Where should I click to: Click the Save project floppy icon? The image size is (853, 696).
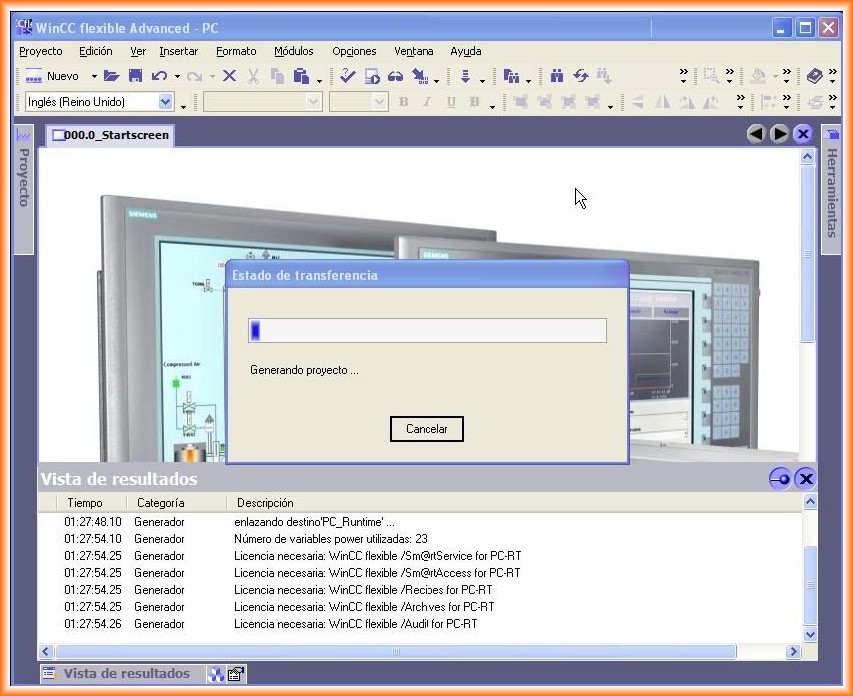[135, 76]
